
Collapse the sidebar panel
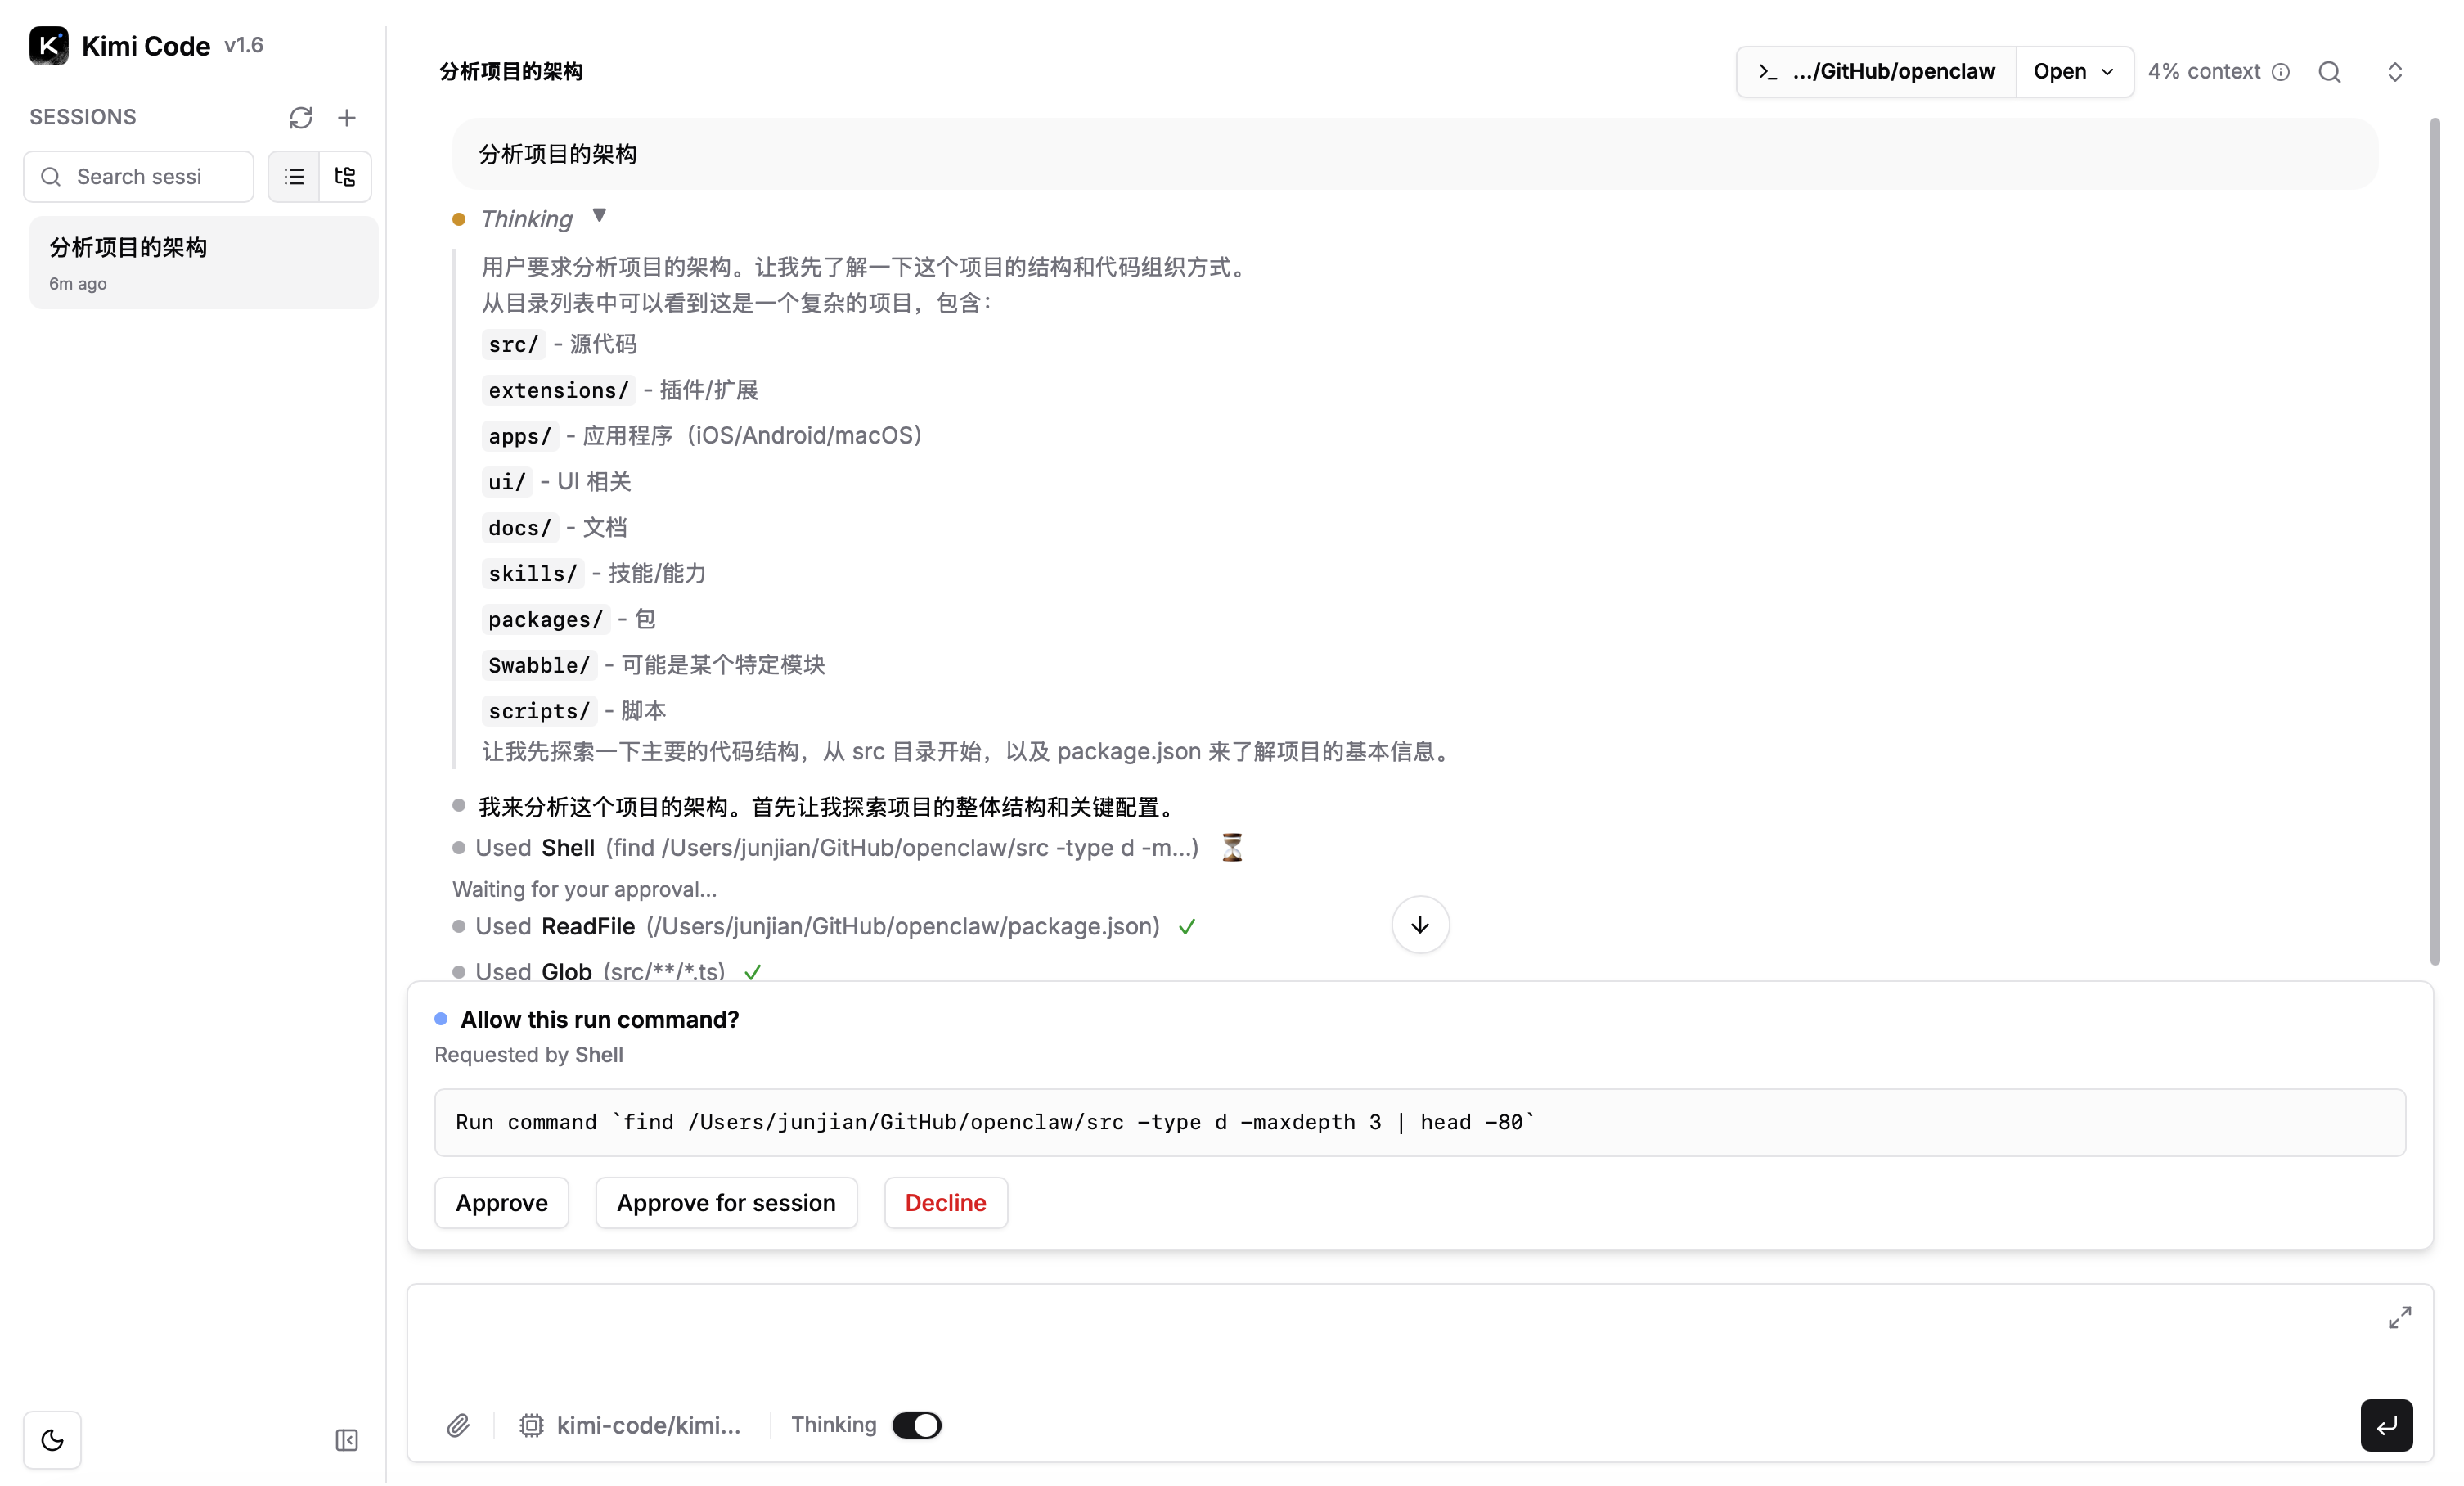pos(346,1440)
